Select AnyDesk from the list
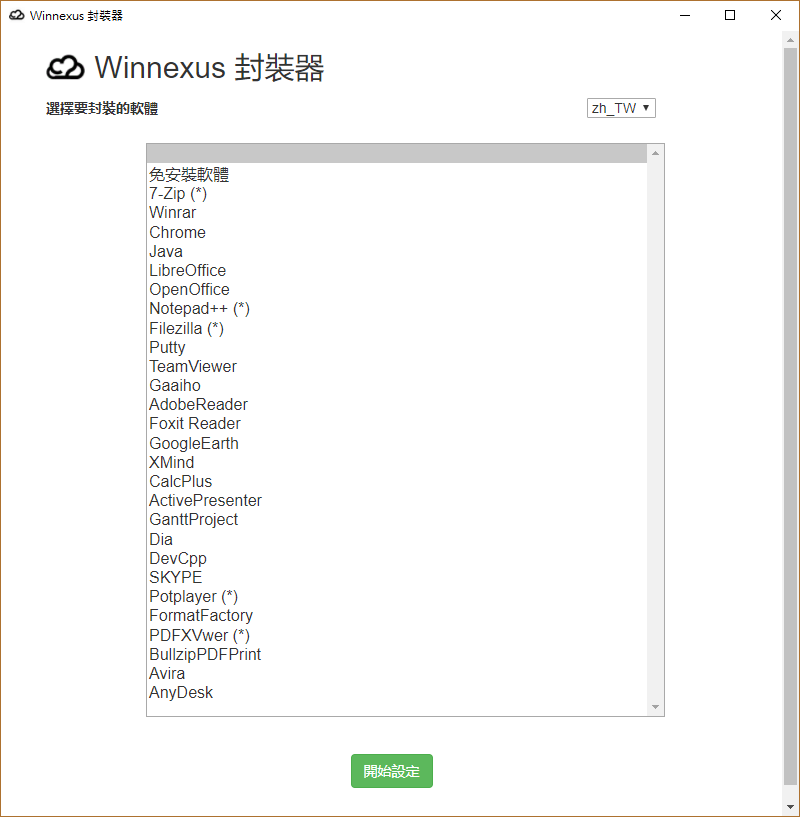 tap(397, 692)
